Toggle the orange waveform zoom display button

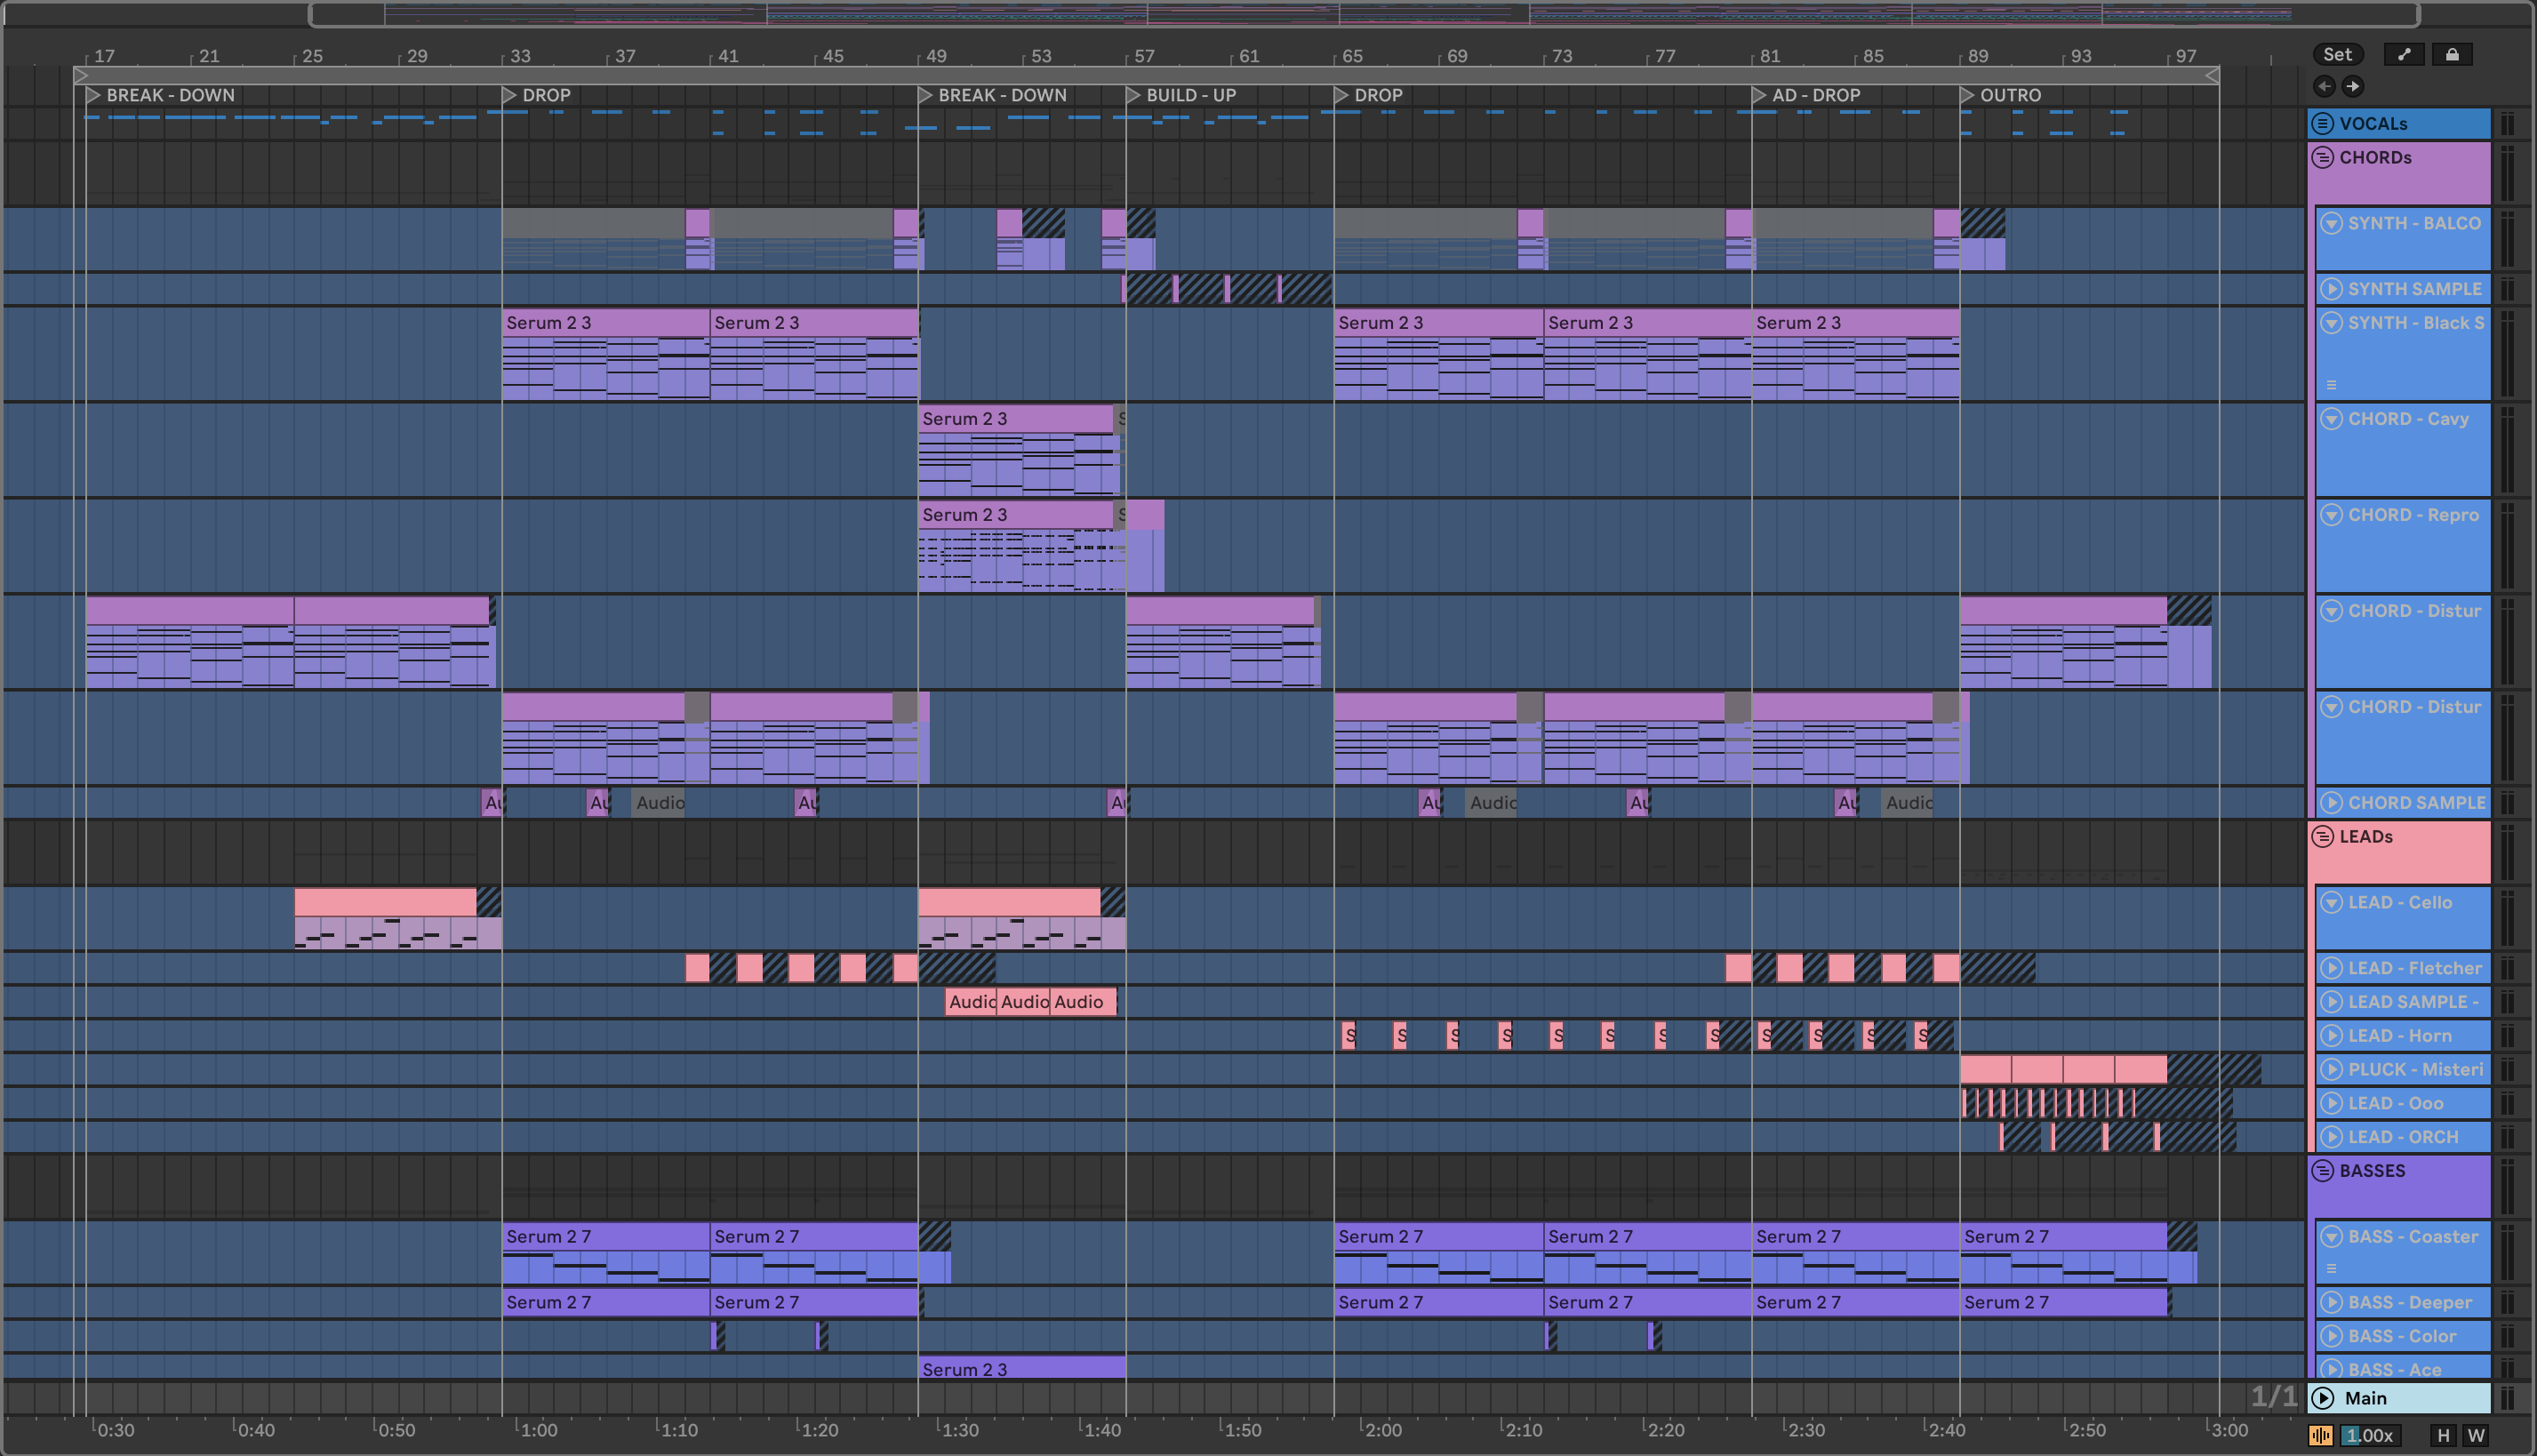point(2321,1435)
